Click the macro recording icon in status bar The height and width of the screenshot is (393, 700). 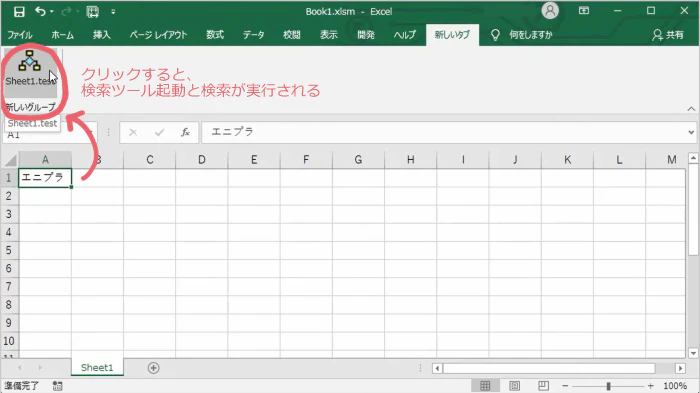[x=57, y=386]
